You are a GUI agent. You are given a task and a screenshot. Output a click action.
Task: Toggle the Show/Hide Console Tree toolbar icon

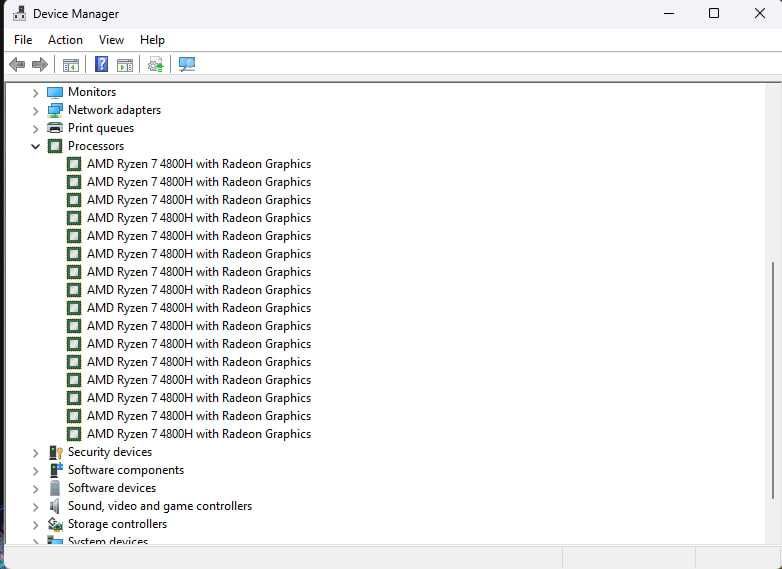71,64
